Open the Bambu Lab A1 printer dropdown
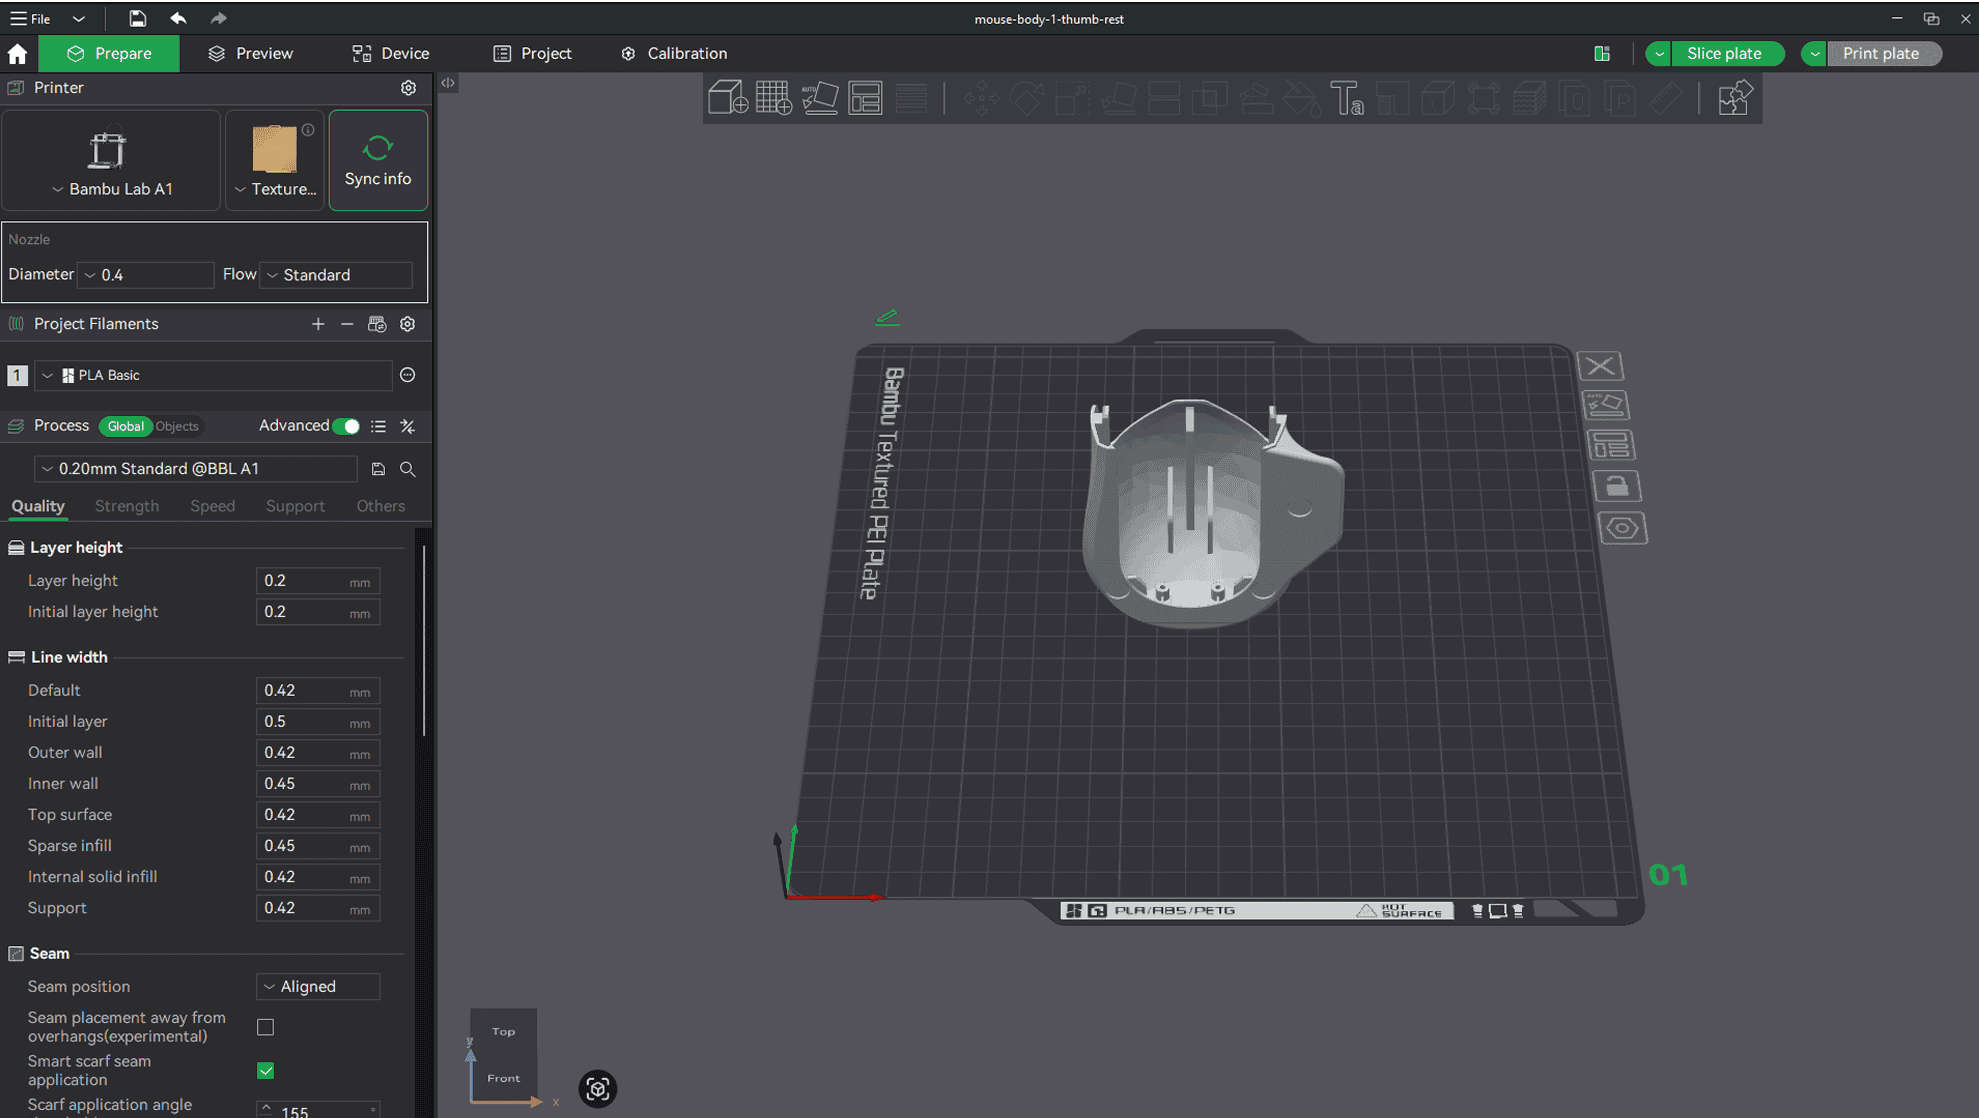The height and width of the screenshot is (1118, 1979). click(x=110, y=189)
